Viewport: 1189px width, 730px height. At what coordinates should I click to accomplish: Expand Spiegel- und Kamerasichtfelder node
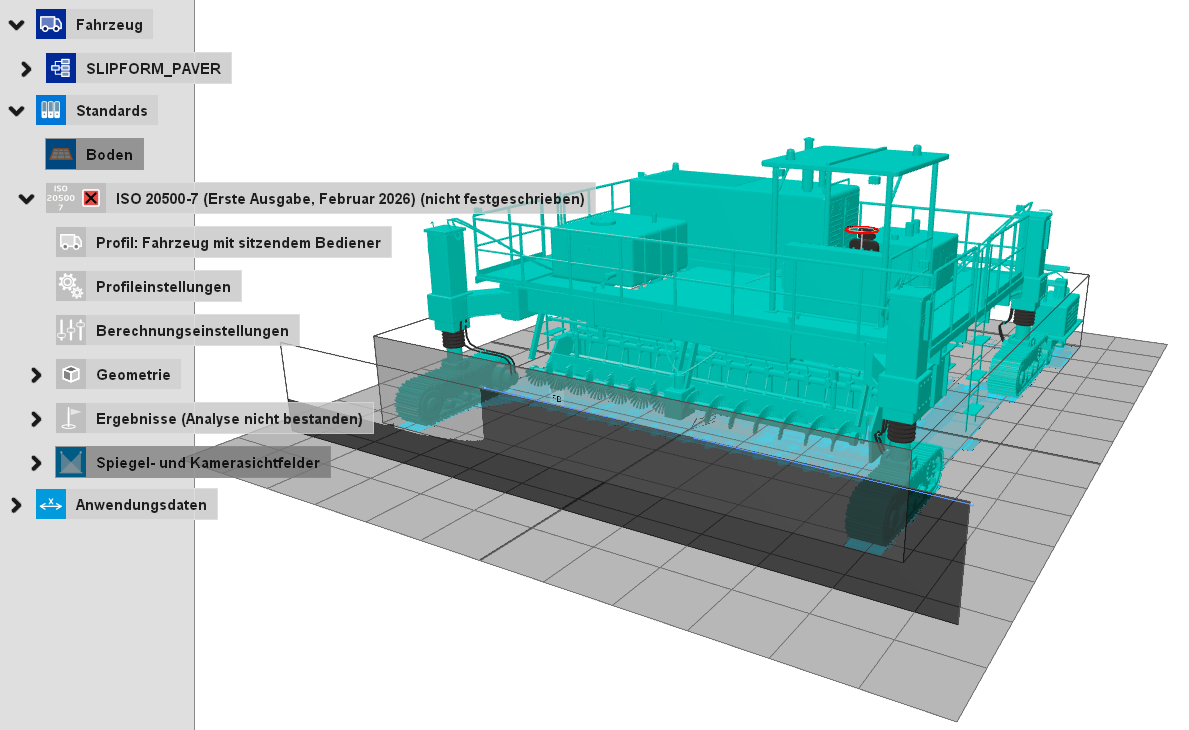pos(36,463)
